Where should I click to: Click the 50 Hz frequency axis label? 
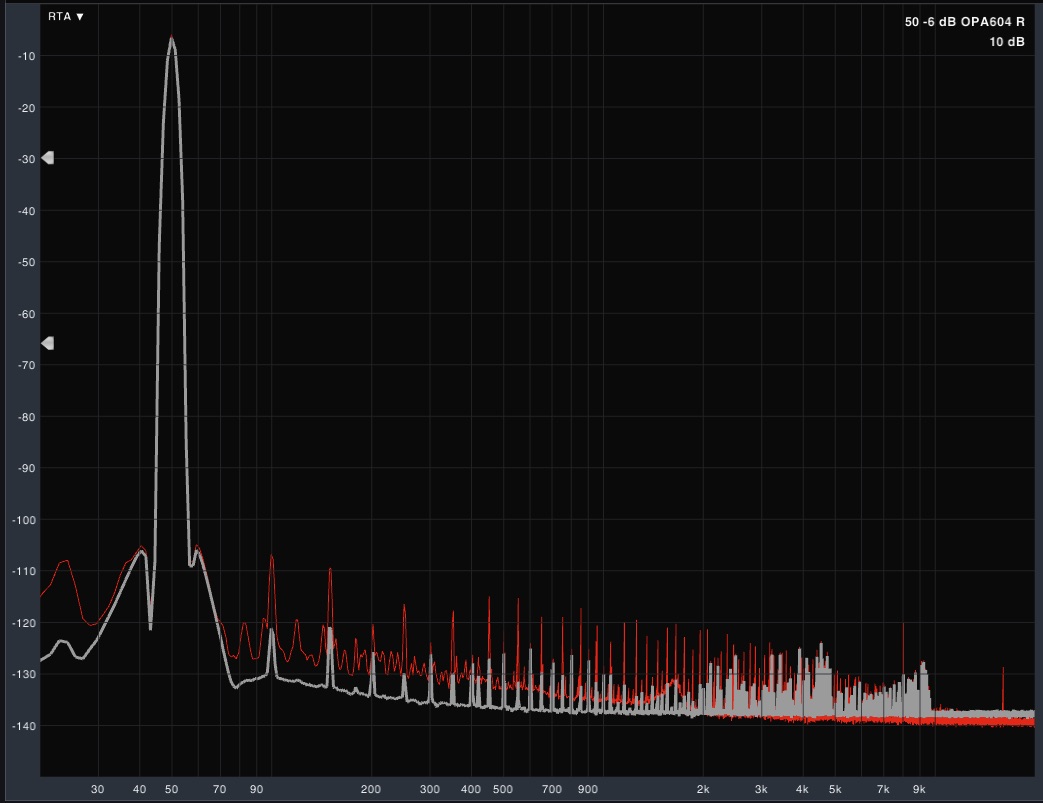(x=172, y=790)
